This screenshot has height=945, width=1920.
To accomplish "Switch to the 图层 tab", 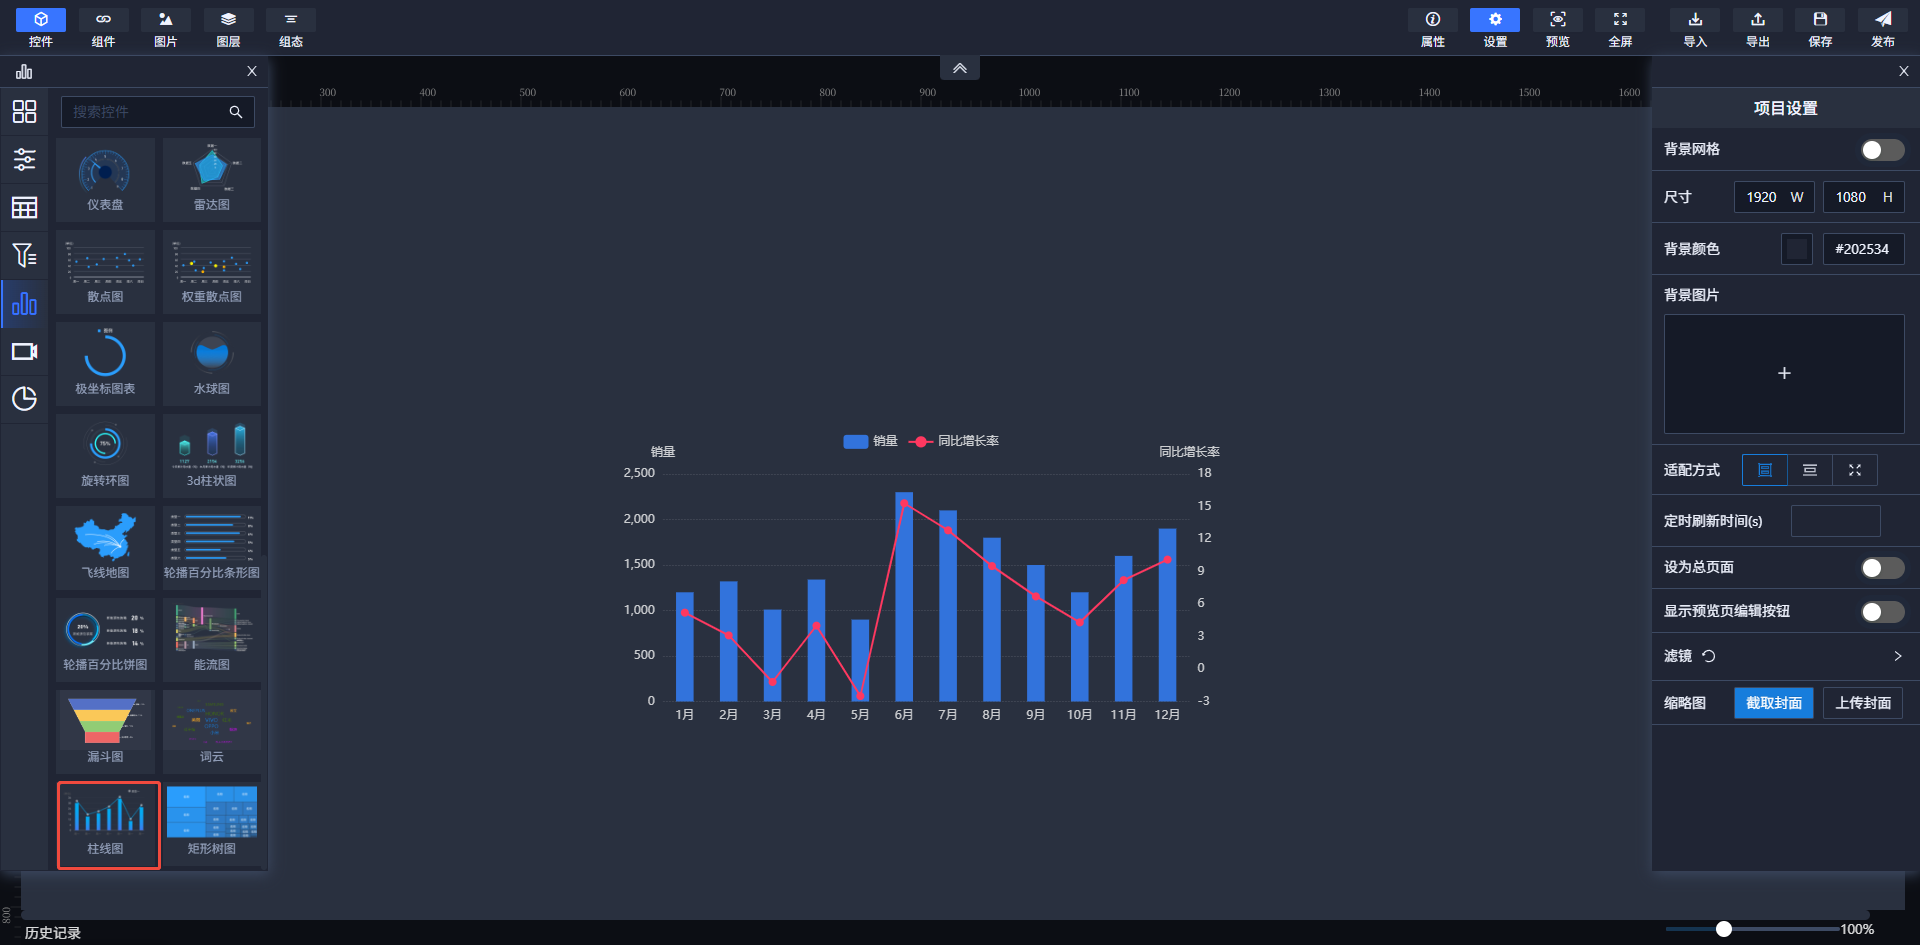I will [228, 28].
